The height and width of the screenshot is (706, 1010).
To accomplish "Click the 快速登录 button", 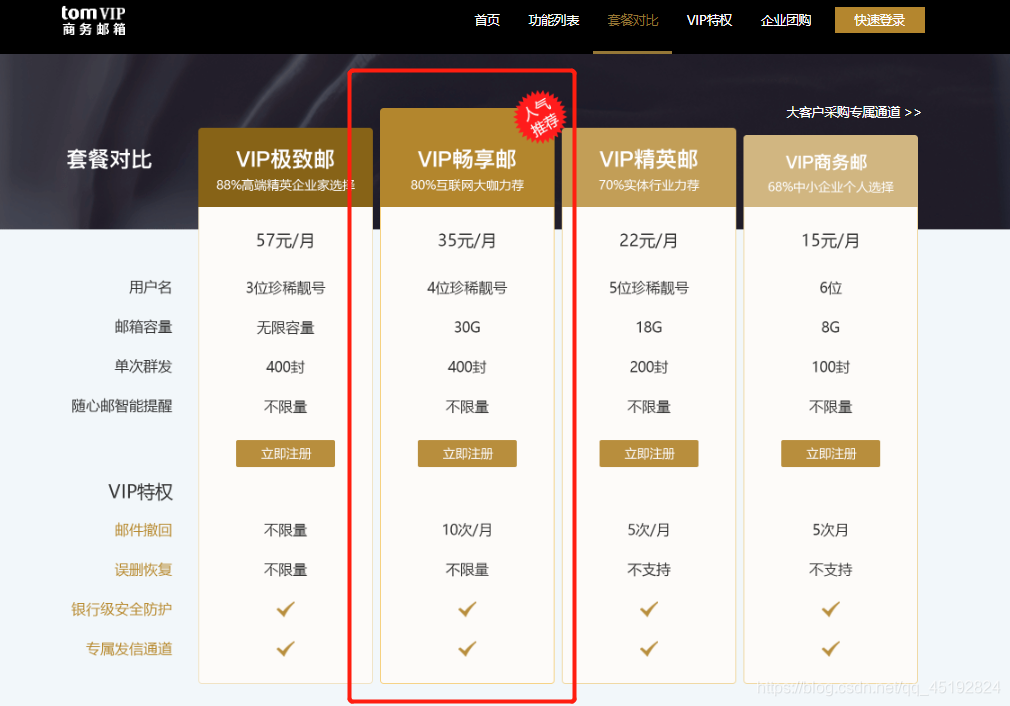I will point(880,20).
